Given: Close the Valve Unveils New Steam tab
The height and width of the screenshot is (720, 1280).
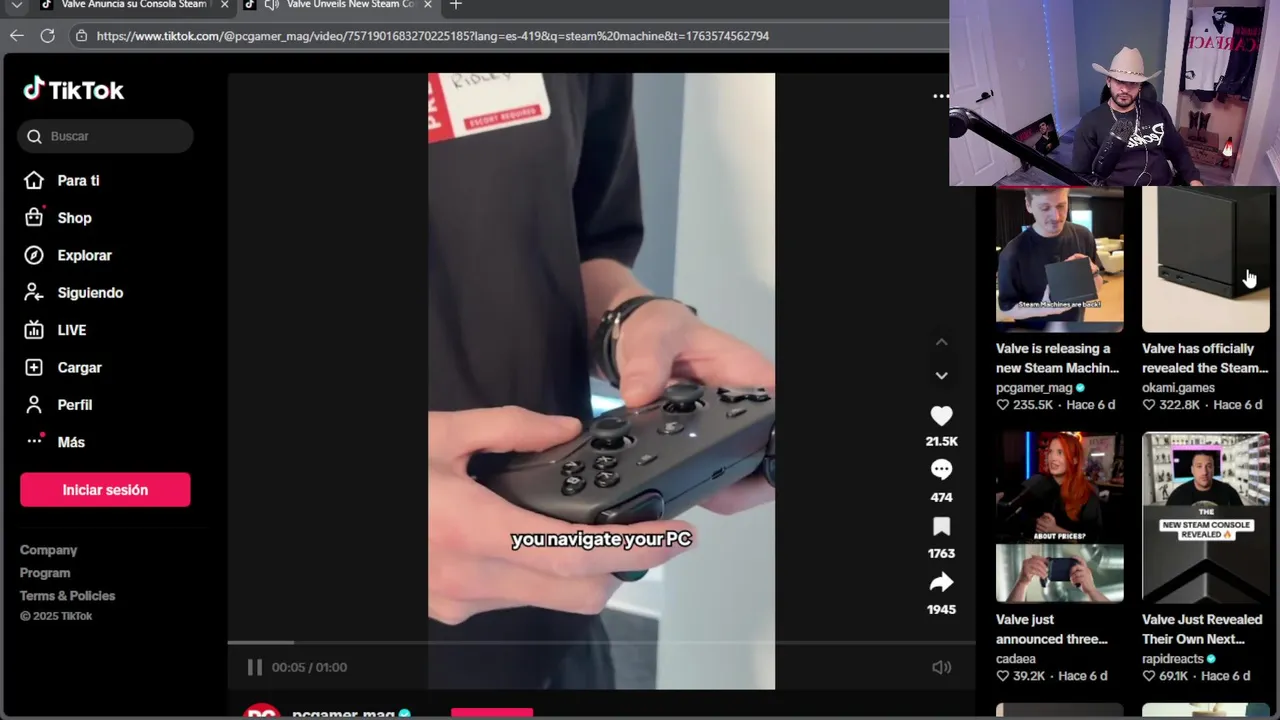Looking at the screenshot, I should (428, 5).
